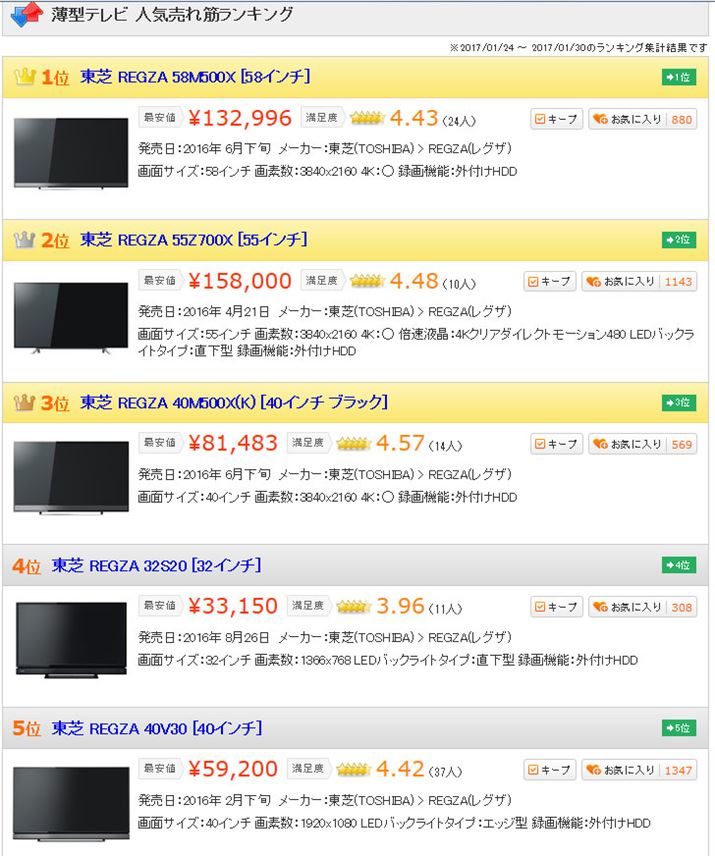
Task: Check キープ for REGZA 58M500X
Action: [x=556, y=119]
